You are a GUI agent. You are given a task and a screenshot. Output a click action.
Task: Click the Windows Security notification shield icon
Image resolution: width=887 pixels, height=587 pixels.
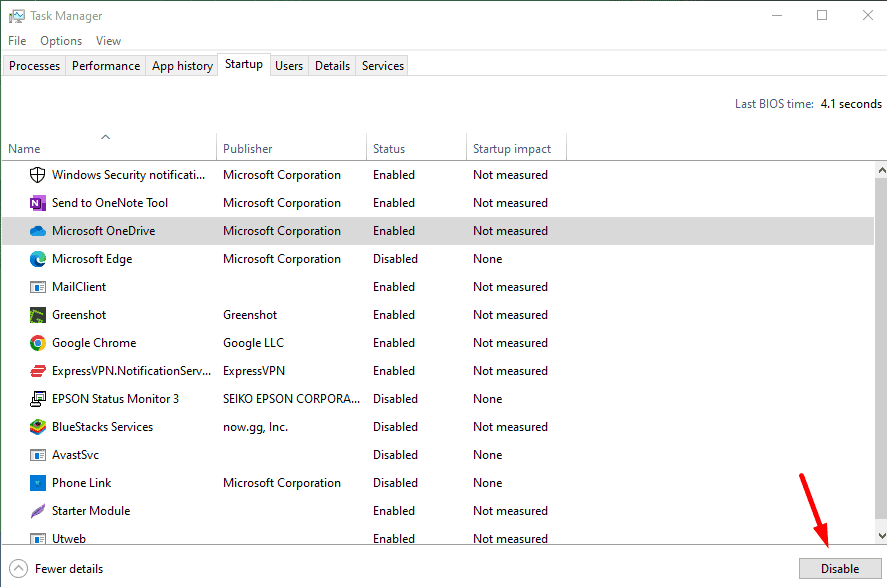pos(37,175)
